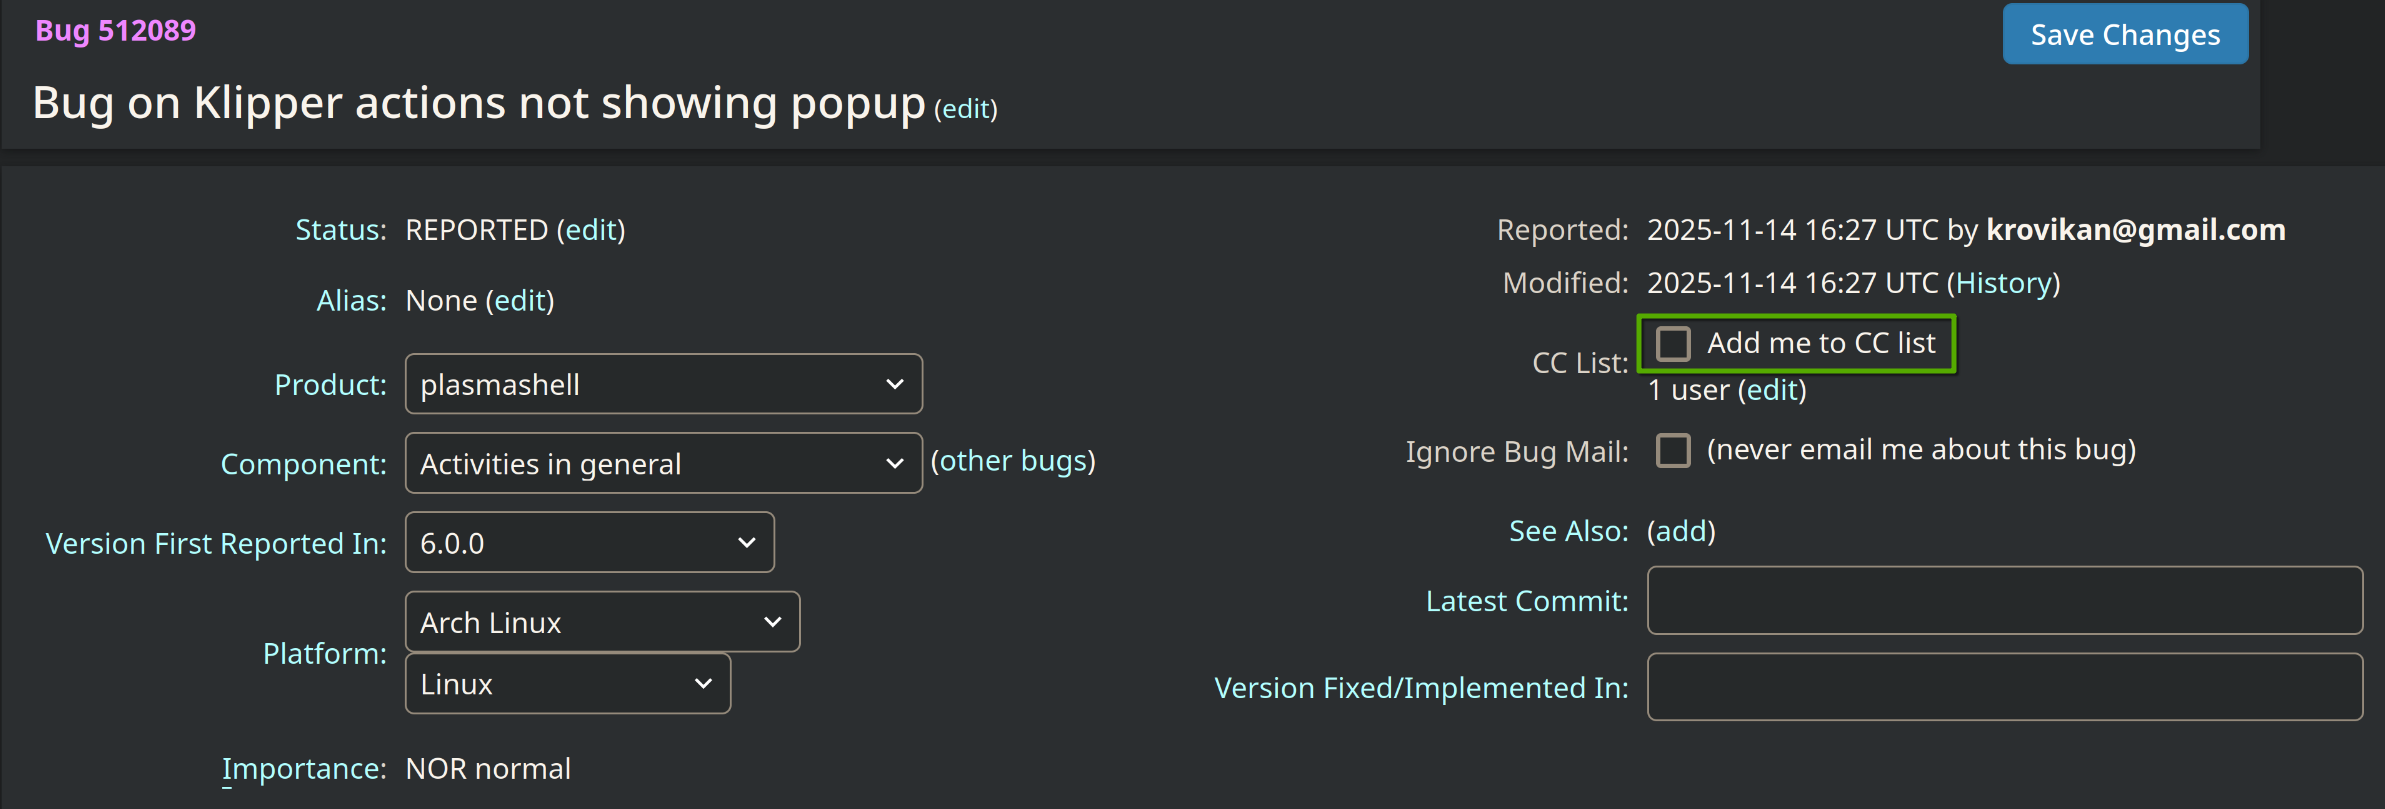Enable never email me about this bug
The image size is (2385, 809).
1673,451
